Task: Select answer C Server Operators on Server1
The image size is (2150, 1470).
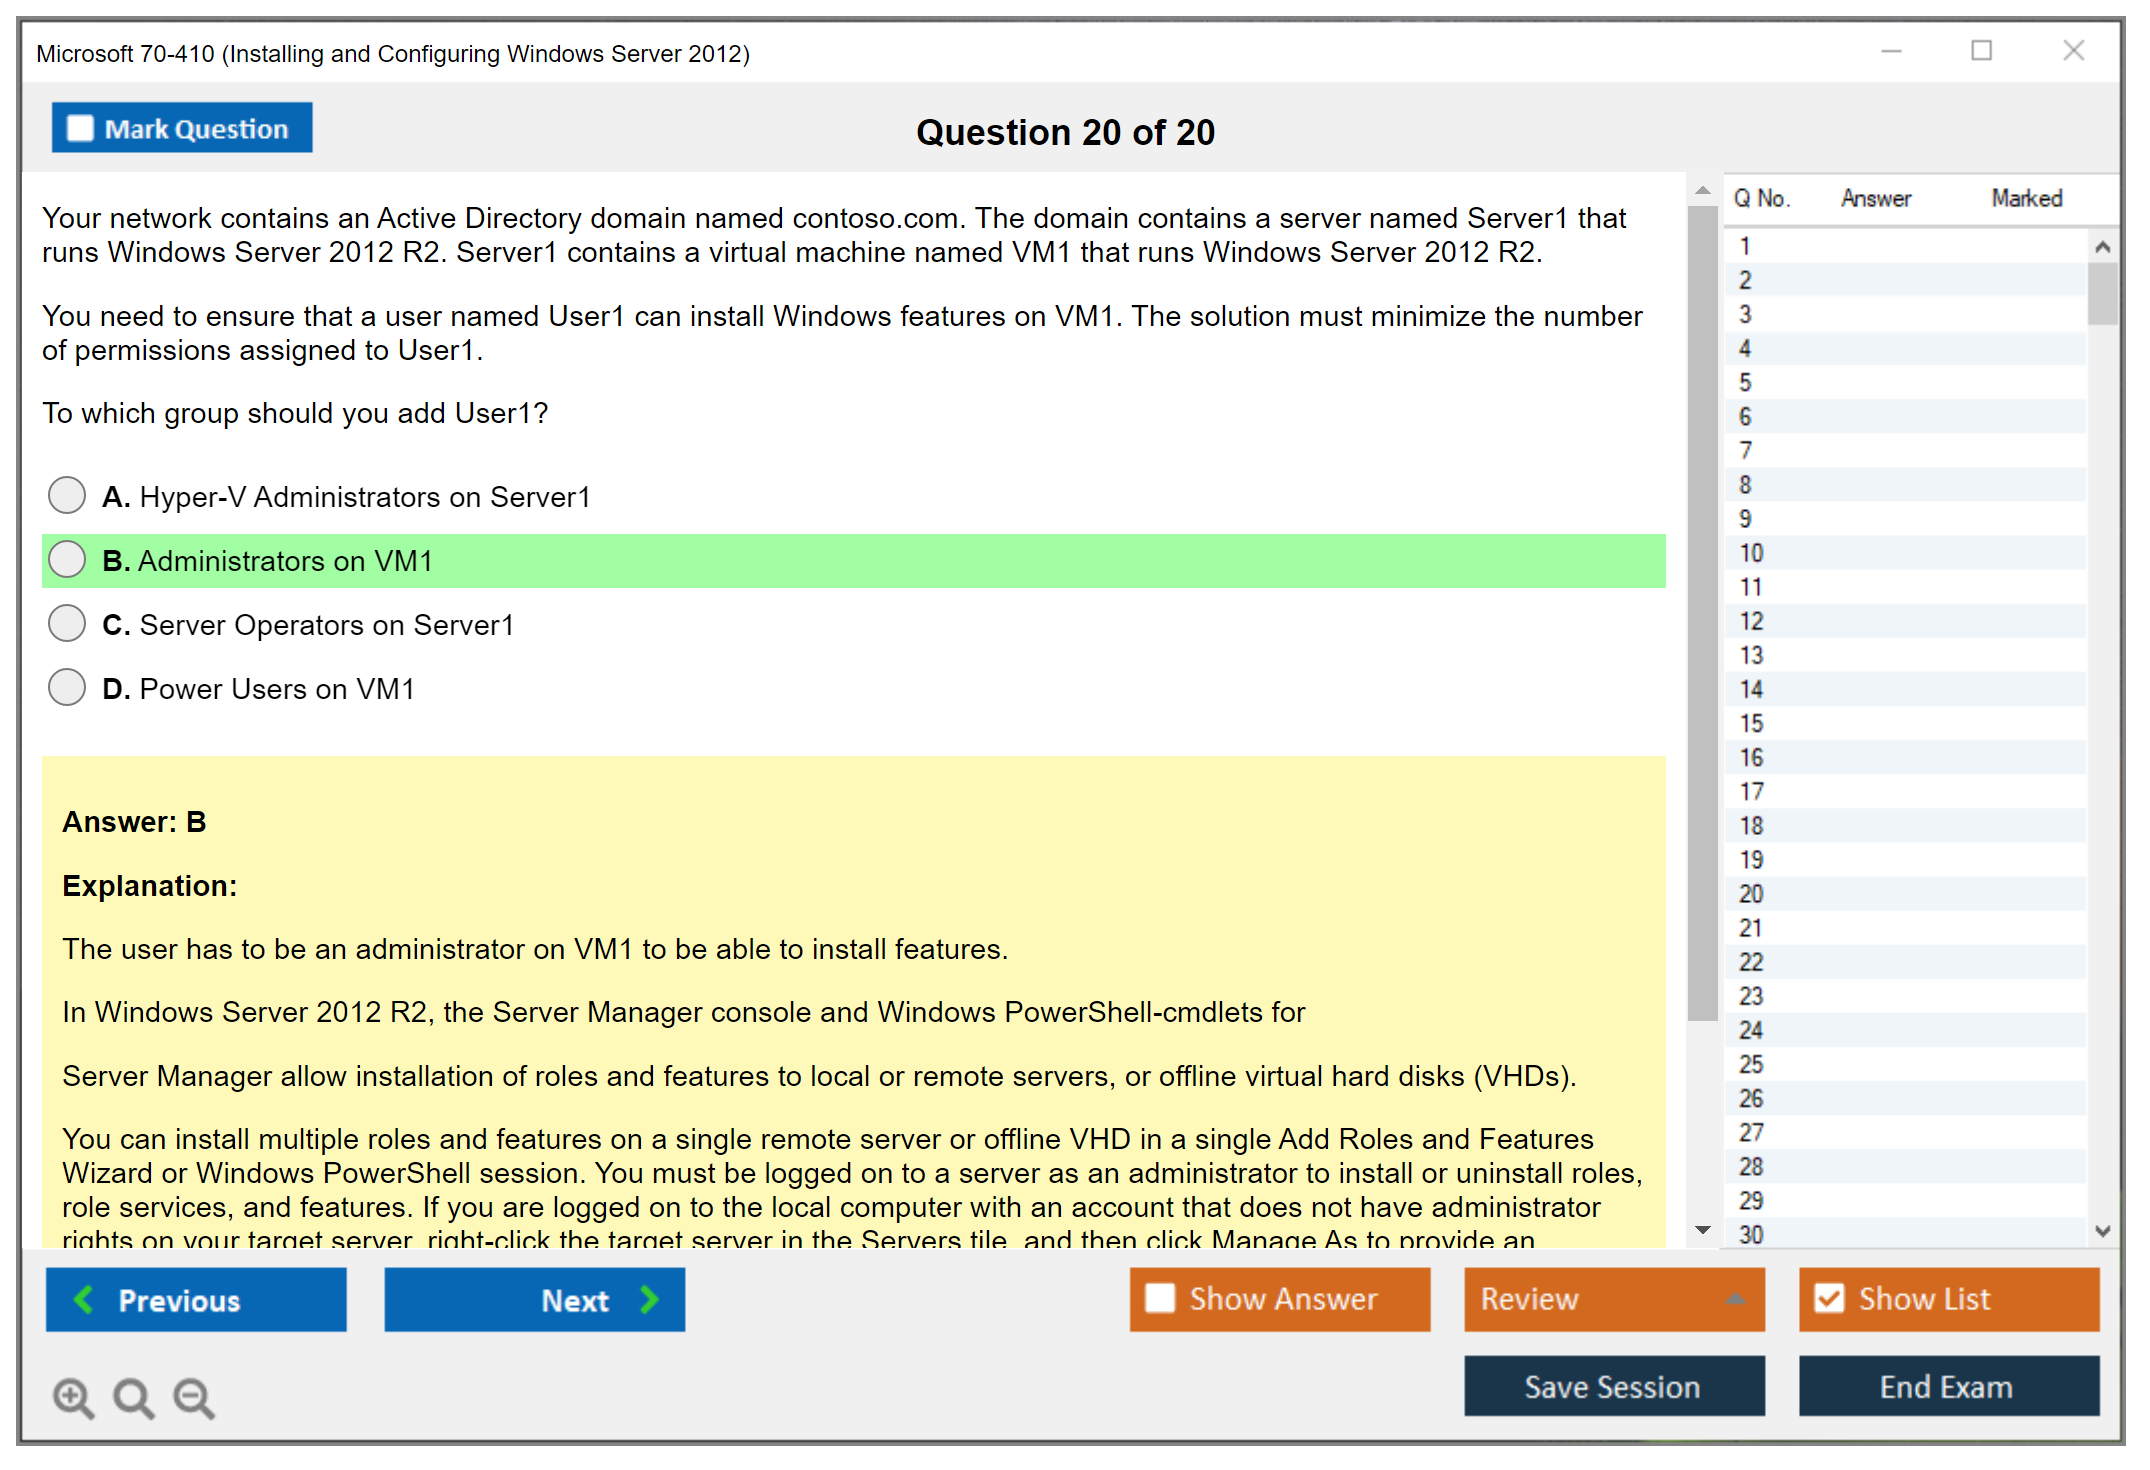Action: point(67,623)
